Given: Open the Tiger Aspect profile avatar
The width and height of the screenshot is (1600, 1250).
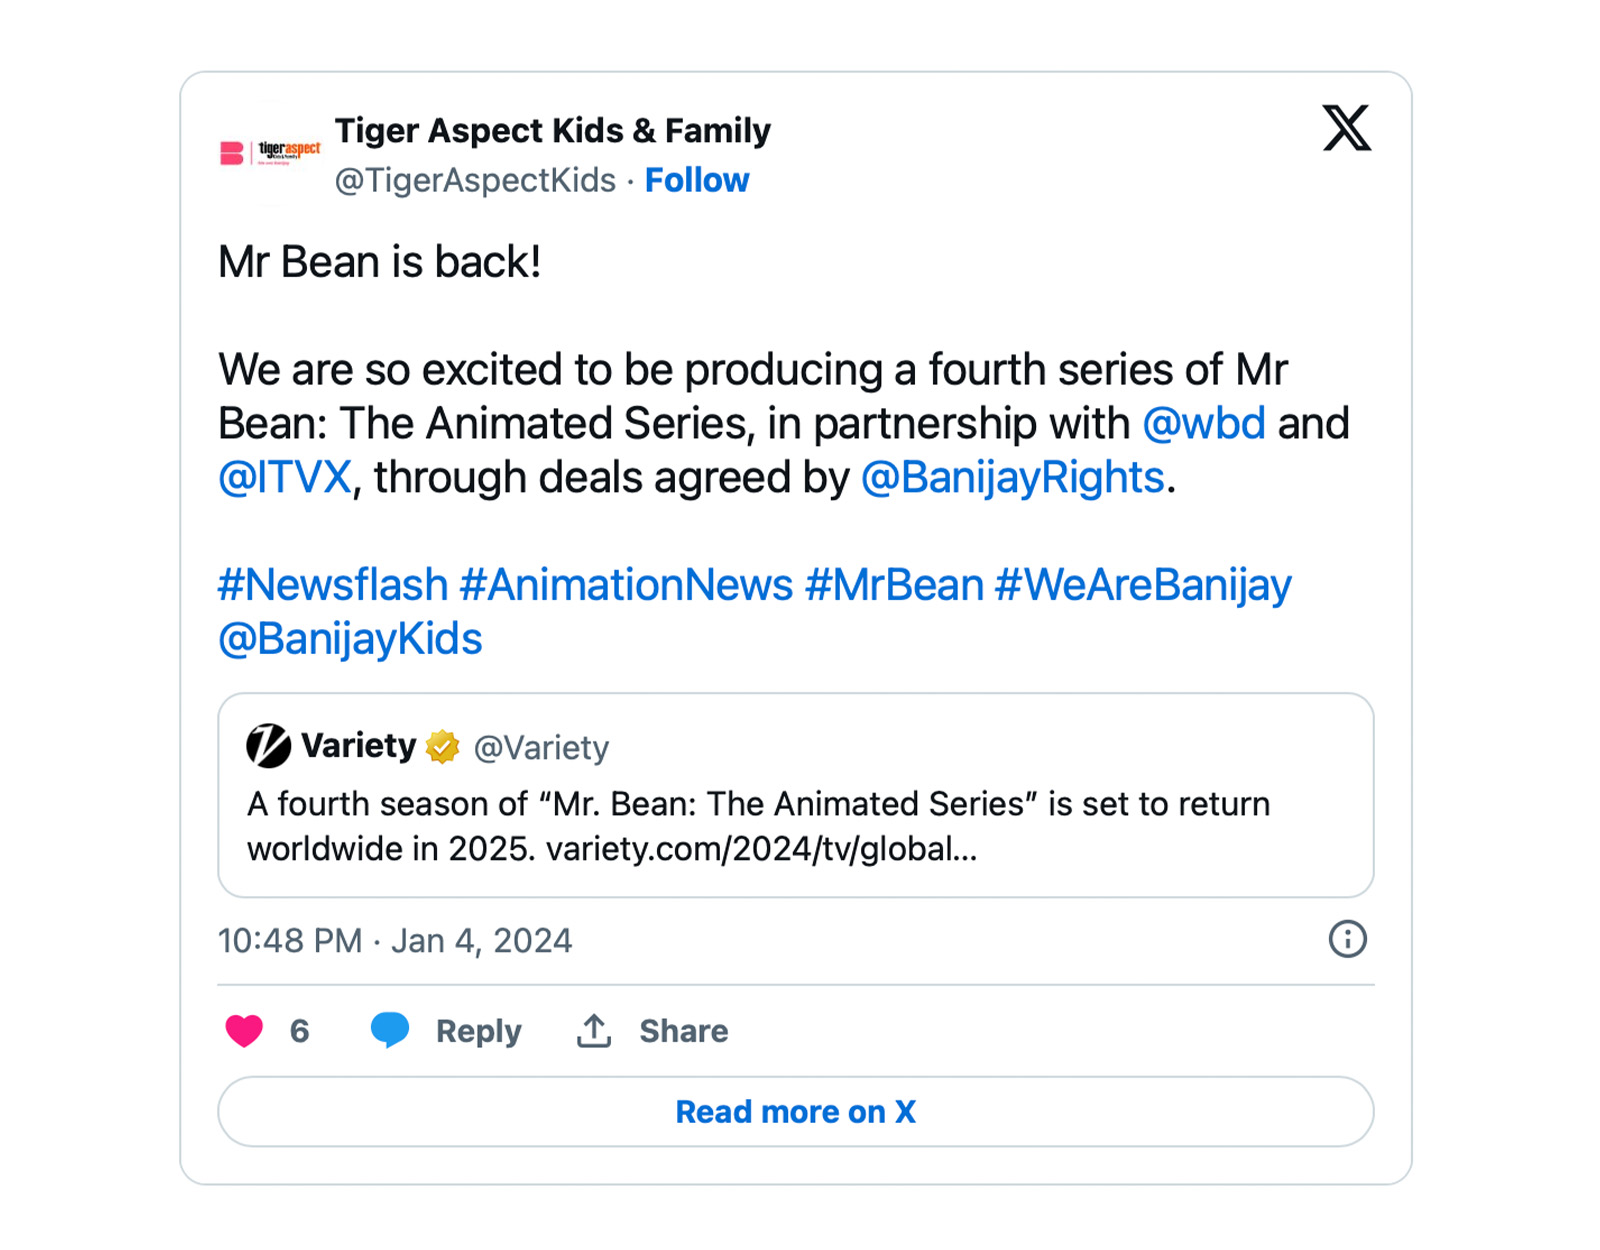Looking at the screenshot, I should pos(270,153).
